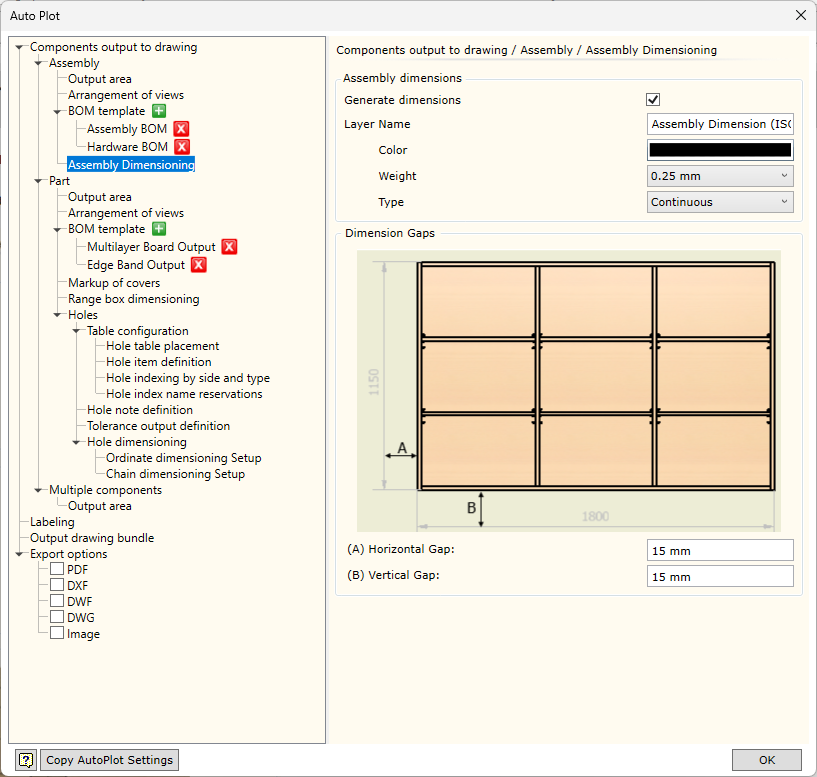The image size is (817, 777).
Task: Select Edge Band Output item
Action: 136,265
